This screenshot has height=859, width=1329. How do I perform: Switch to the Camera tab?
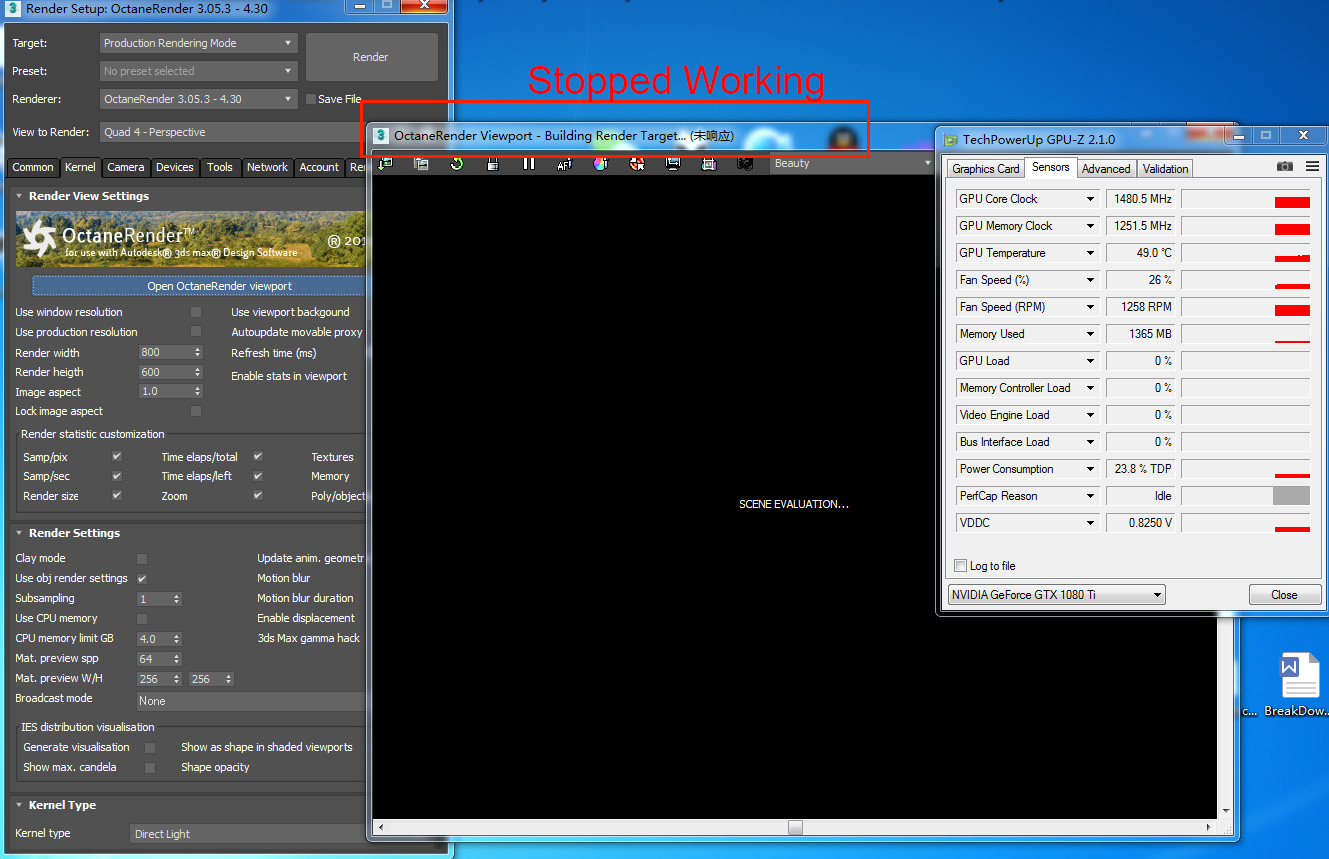coord(126,167)
